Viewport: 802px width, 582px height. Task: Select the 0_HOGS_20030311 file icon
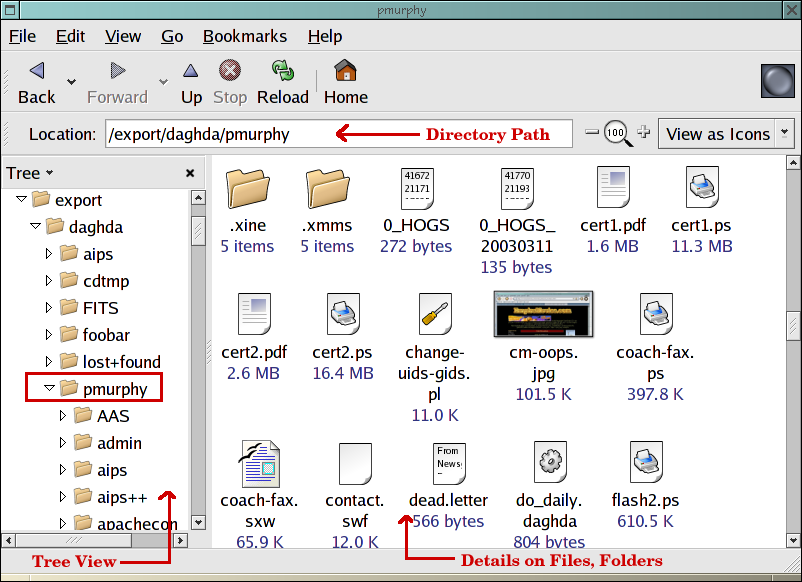[517, 188]
